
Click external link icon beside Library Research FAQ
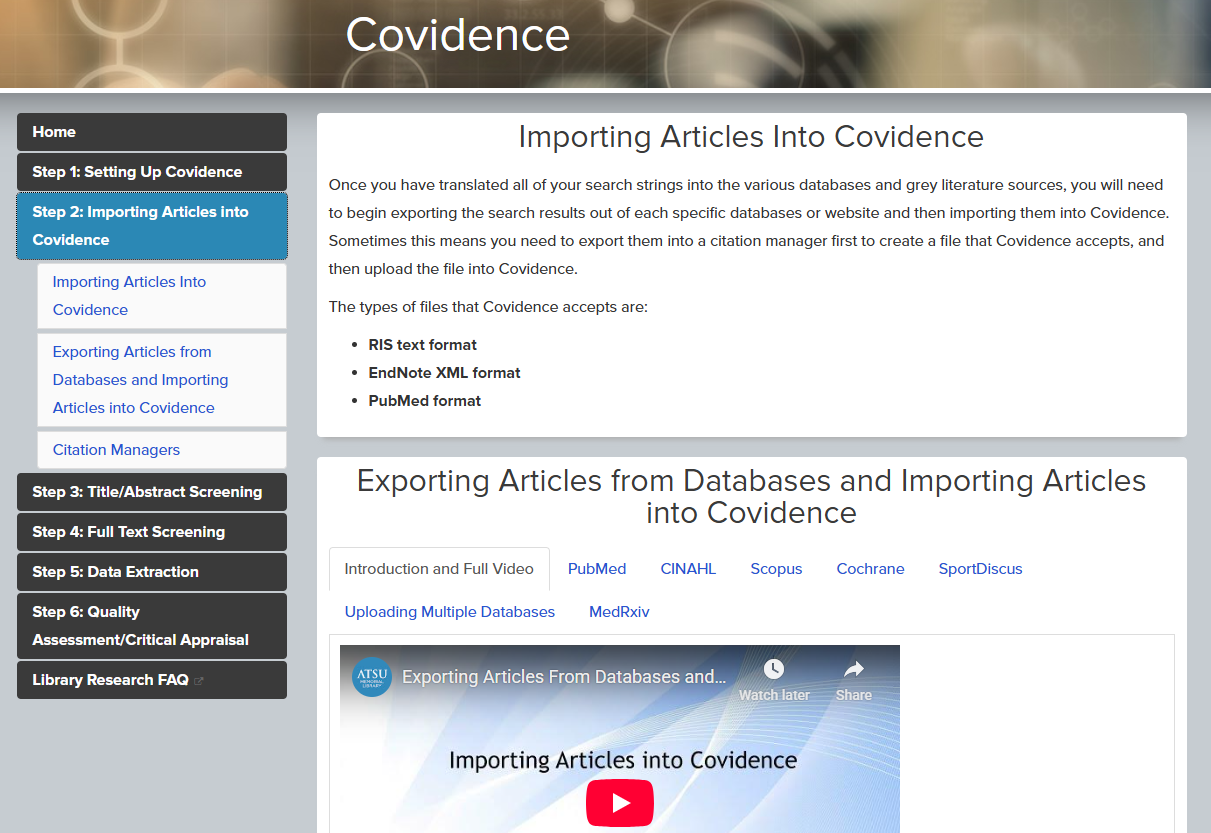tap(199, 681)
